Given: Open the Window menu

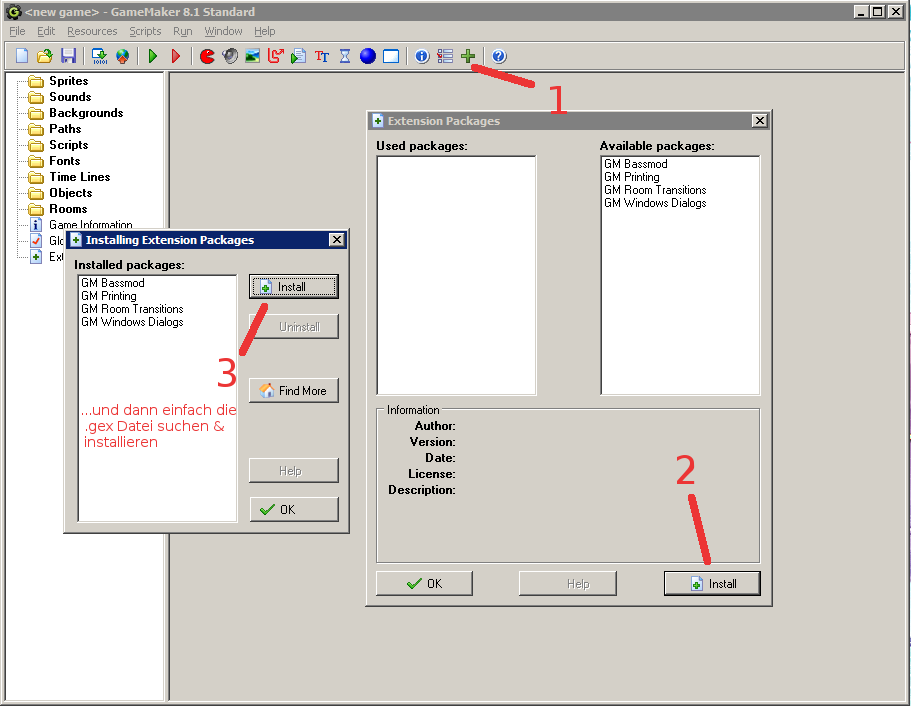Looking at the screenshot, I should click(223, 31).
